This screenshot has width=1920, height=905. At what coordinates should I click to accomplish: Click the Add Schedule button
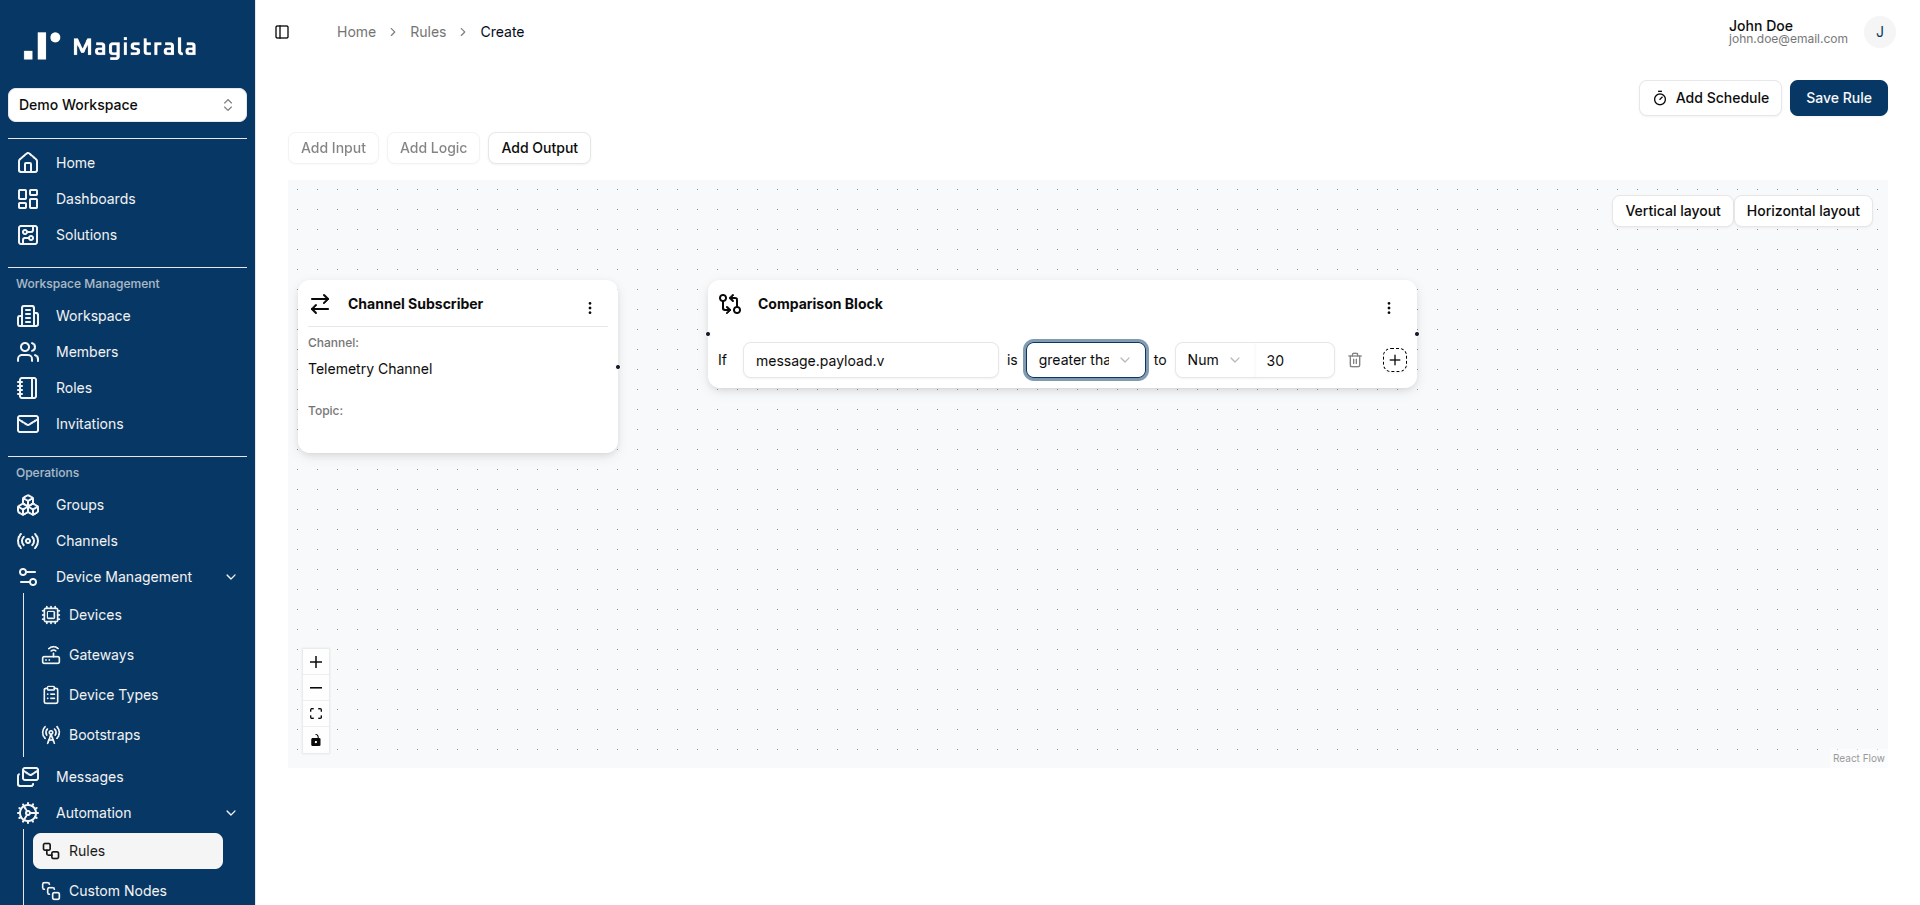[x=1710, y=98]
